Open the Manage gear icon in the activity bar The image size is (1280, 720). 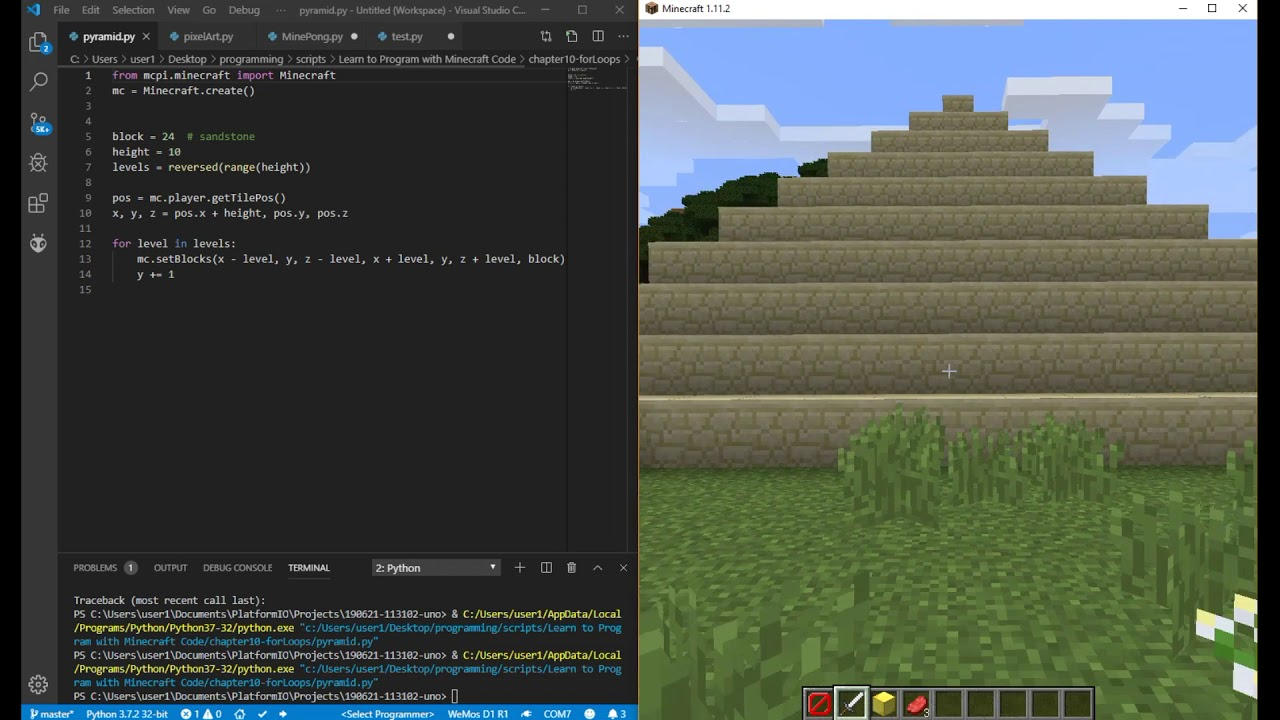coord(38,684)
